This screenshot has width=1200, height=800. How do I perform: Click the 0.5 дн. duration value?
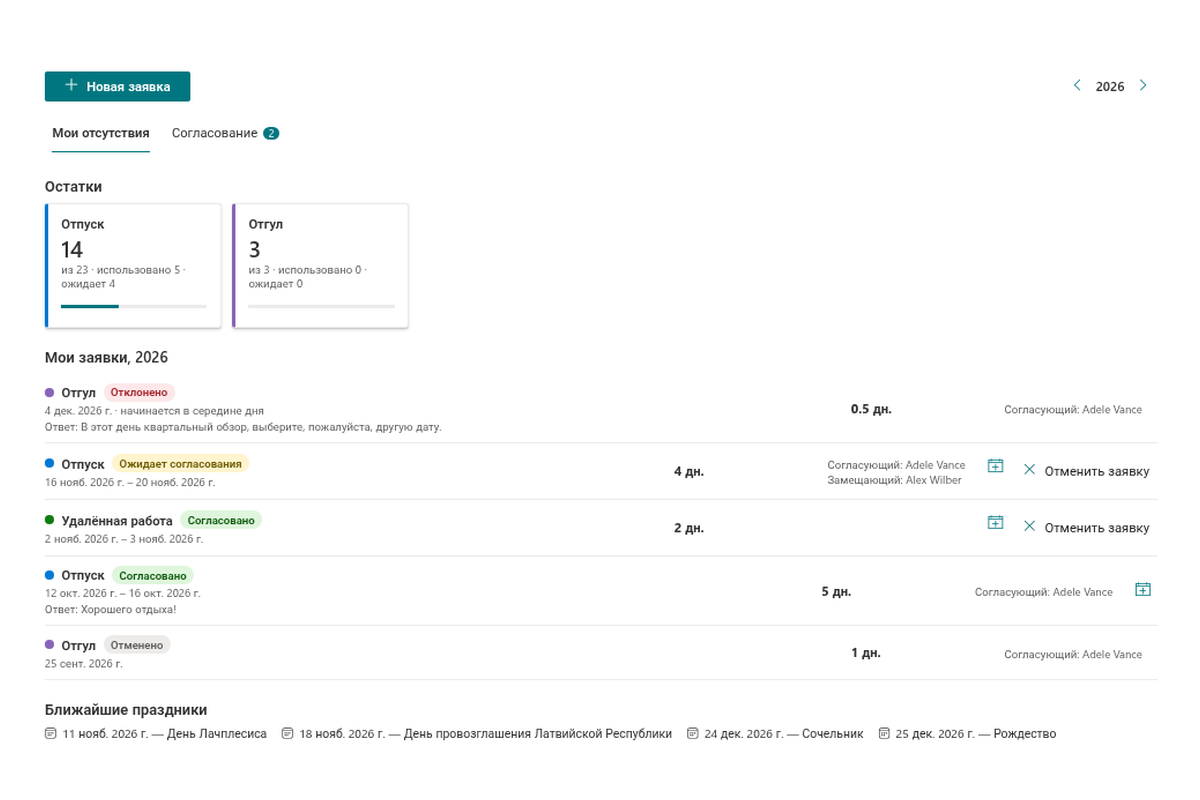pos(871,409)
